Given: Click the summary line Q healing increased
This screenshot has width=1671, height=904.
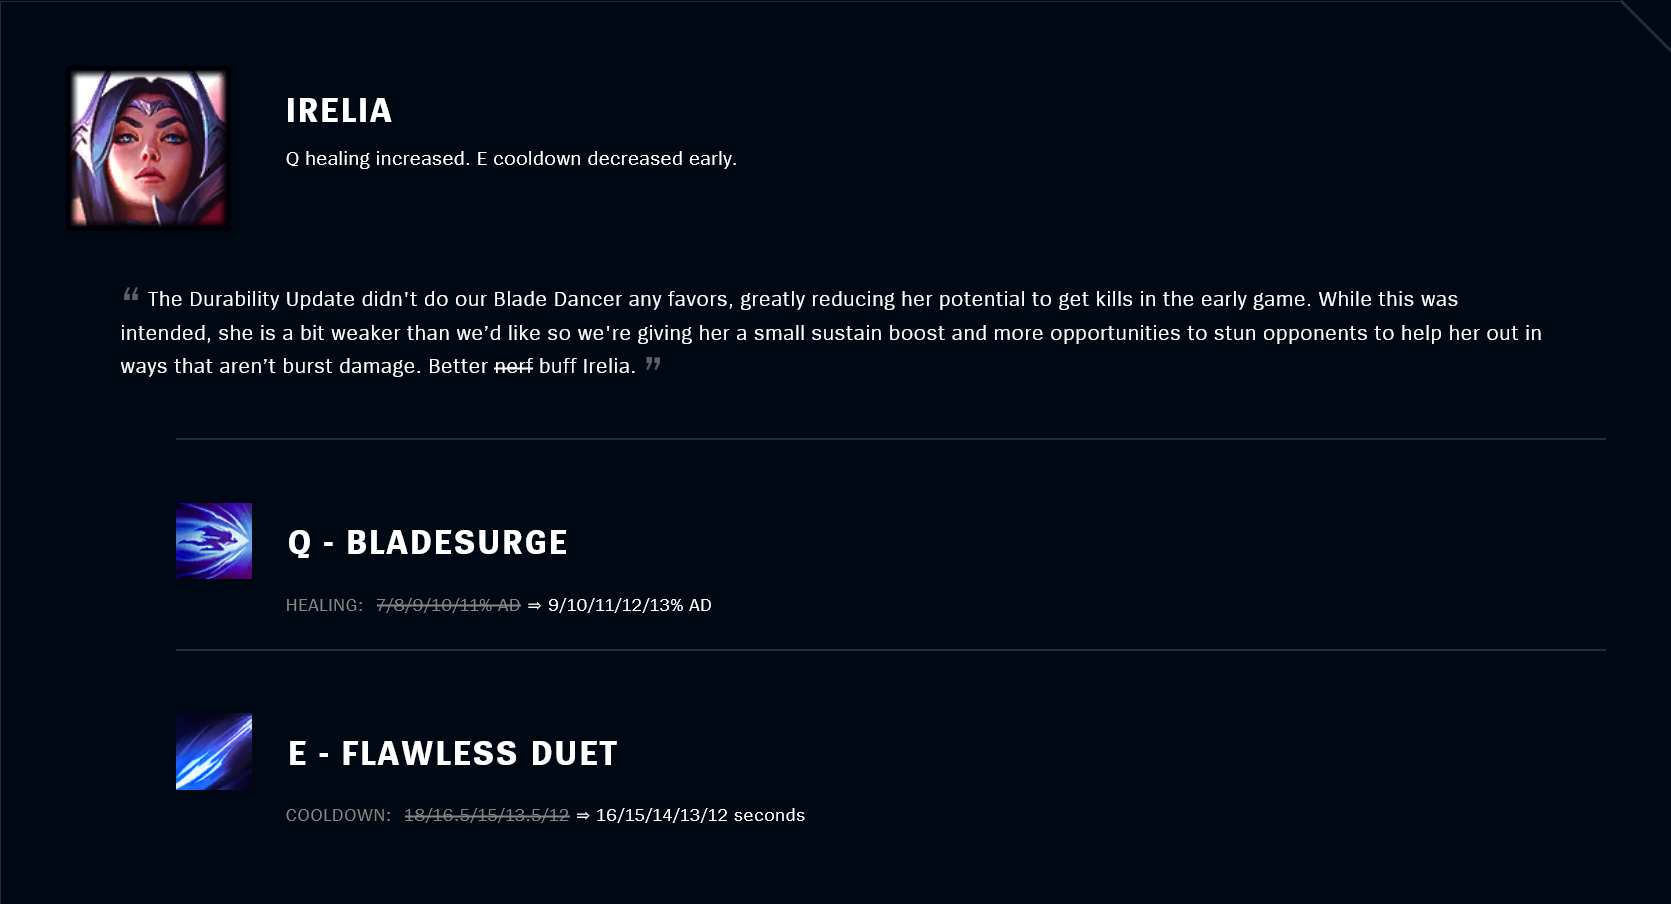Looking at the screenshot, I should coord(511,158).
